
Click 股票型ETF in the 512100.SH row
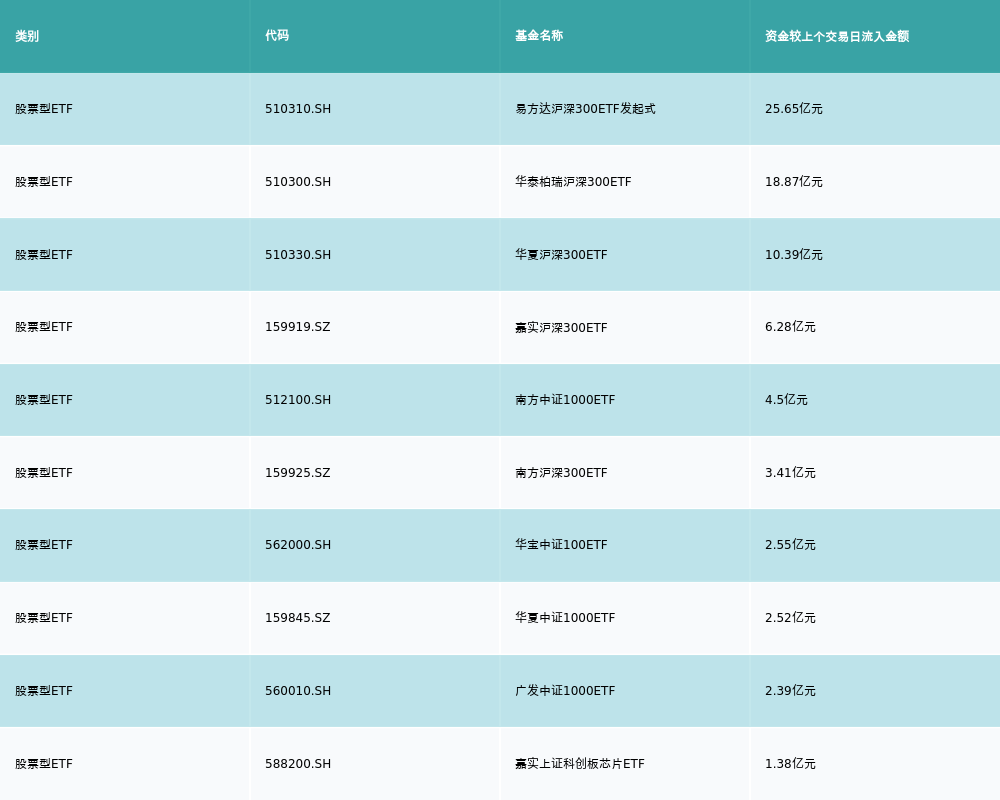[44, 400]
